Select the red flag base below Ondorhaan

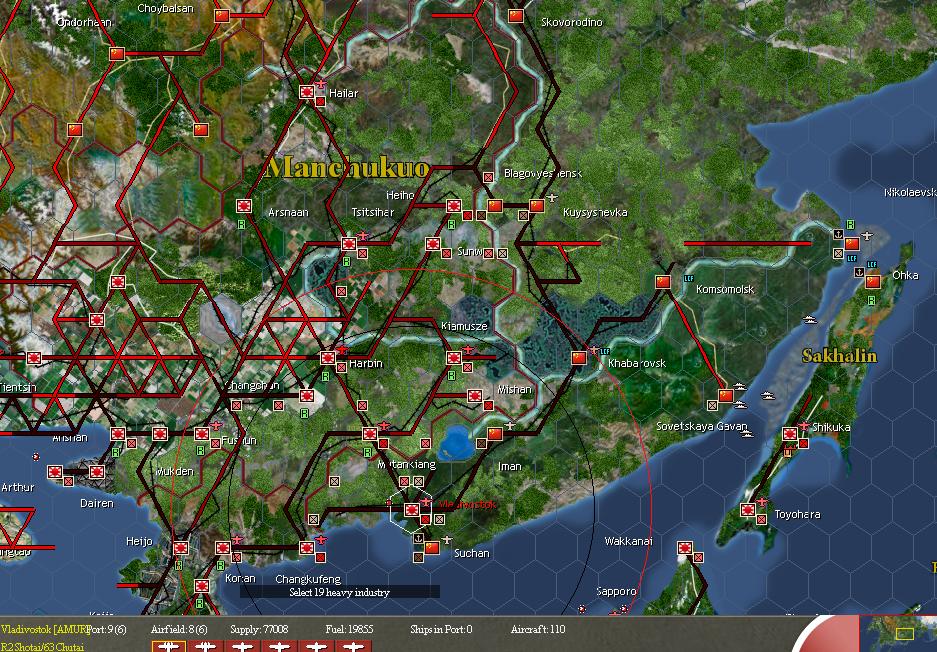pyautogui.click(x=117, y=54)
